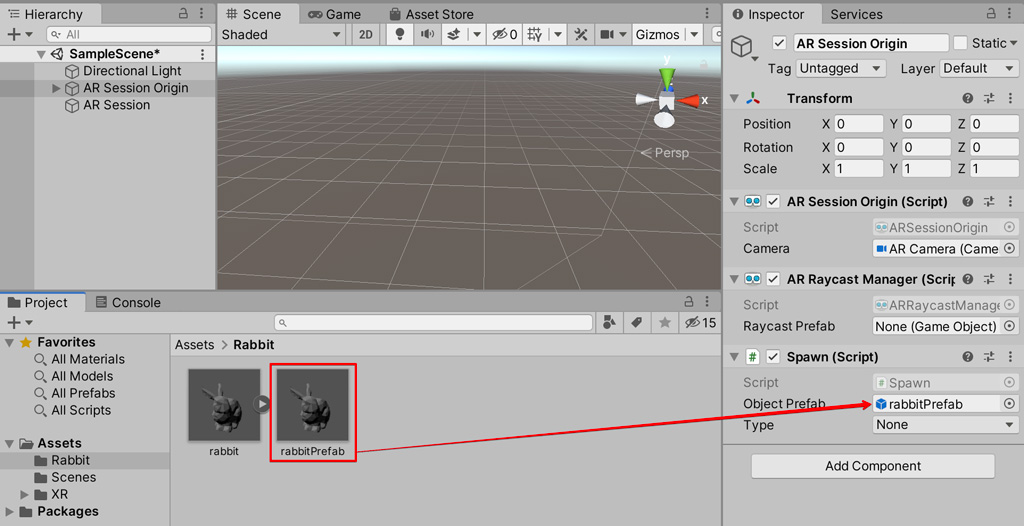Open the Asset Store tab
This screenshot has height=526, width=1024.
(x=430, y=14)
